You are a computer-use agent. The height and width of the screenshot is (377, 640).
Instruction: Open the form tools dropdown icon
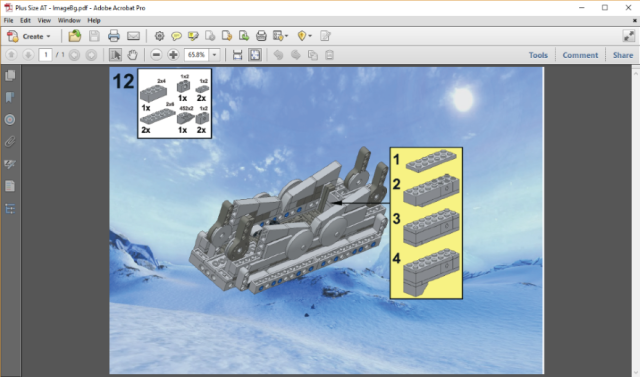pyautogui.click(x=280, y=36)
